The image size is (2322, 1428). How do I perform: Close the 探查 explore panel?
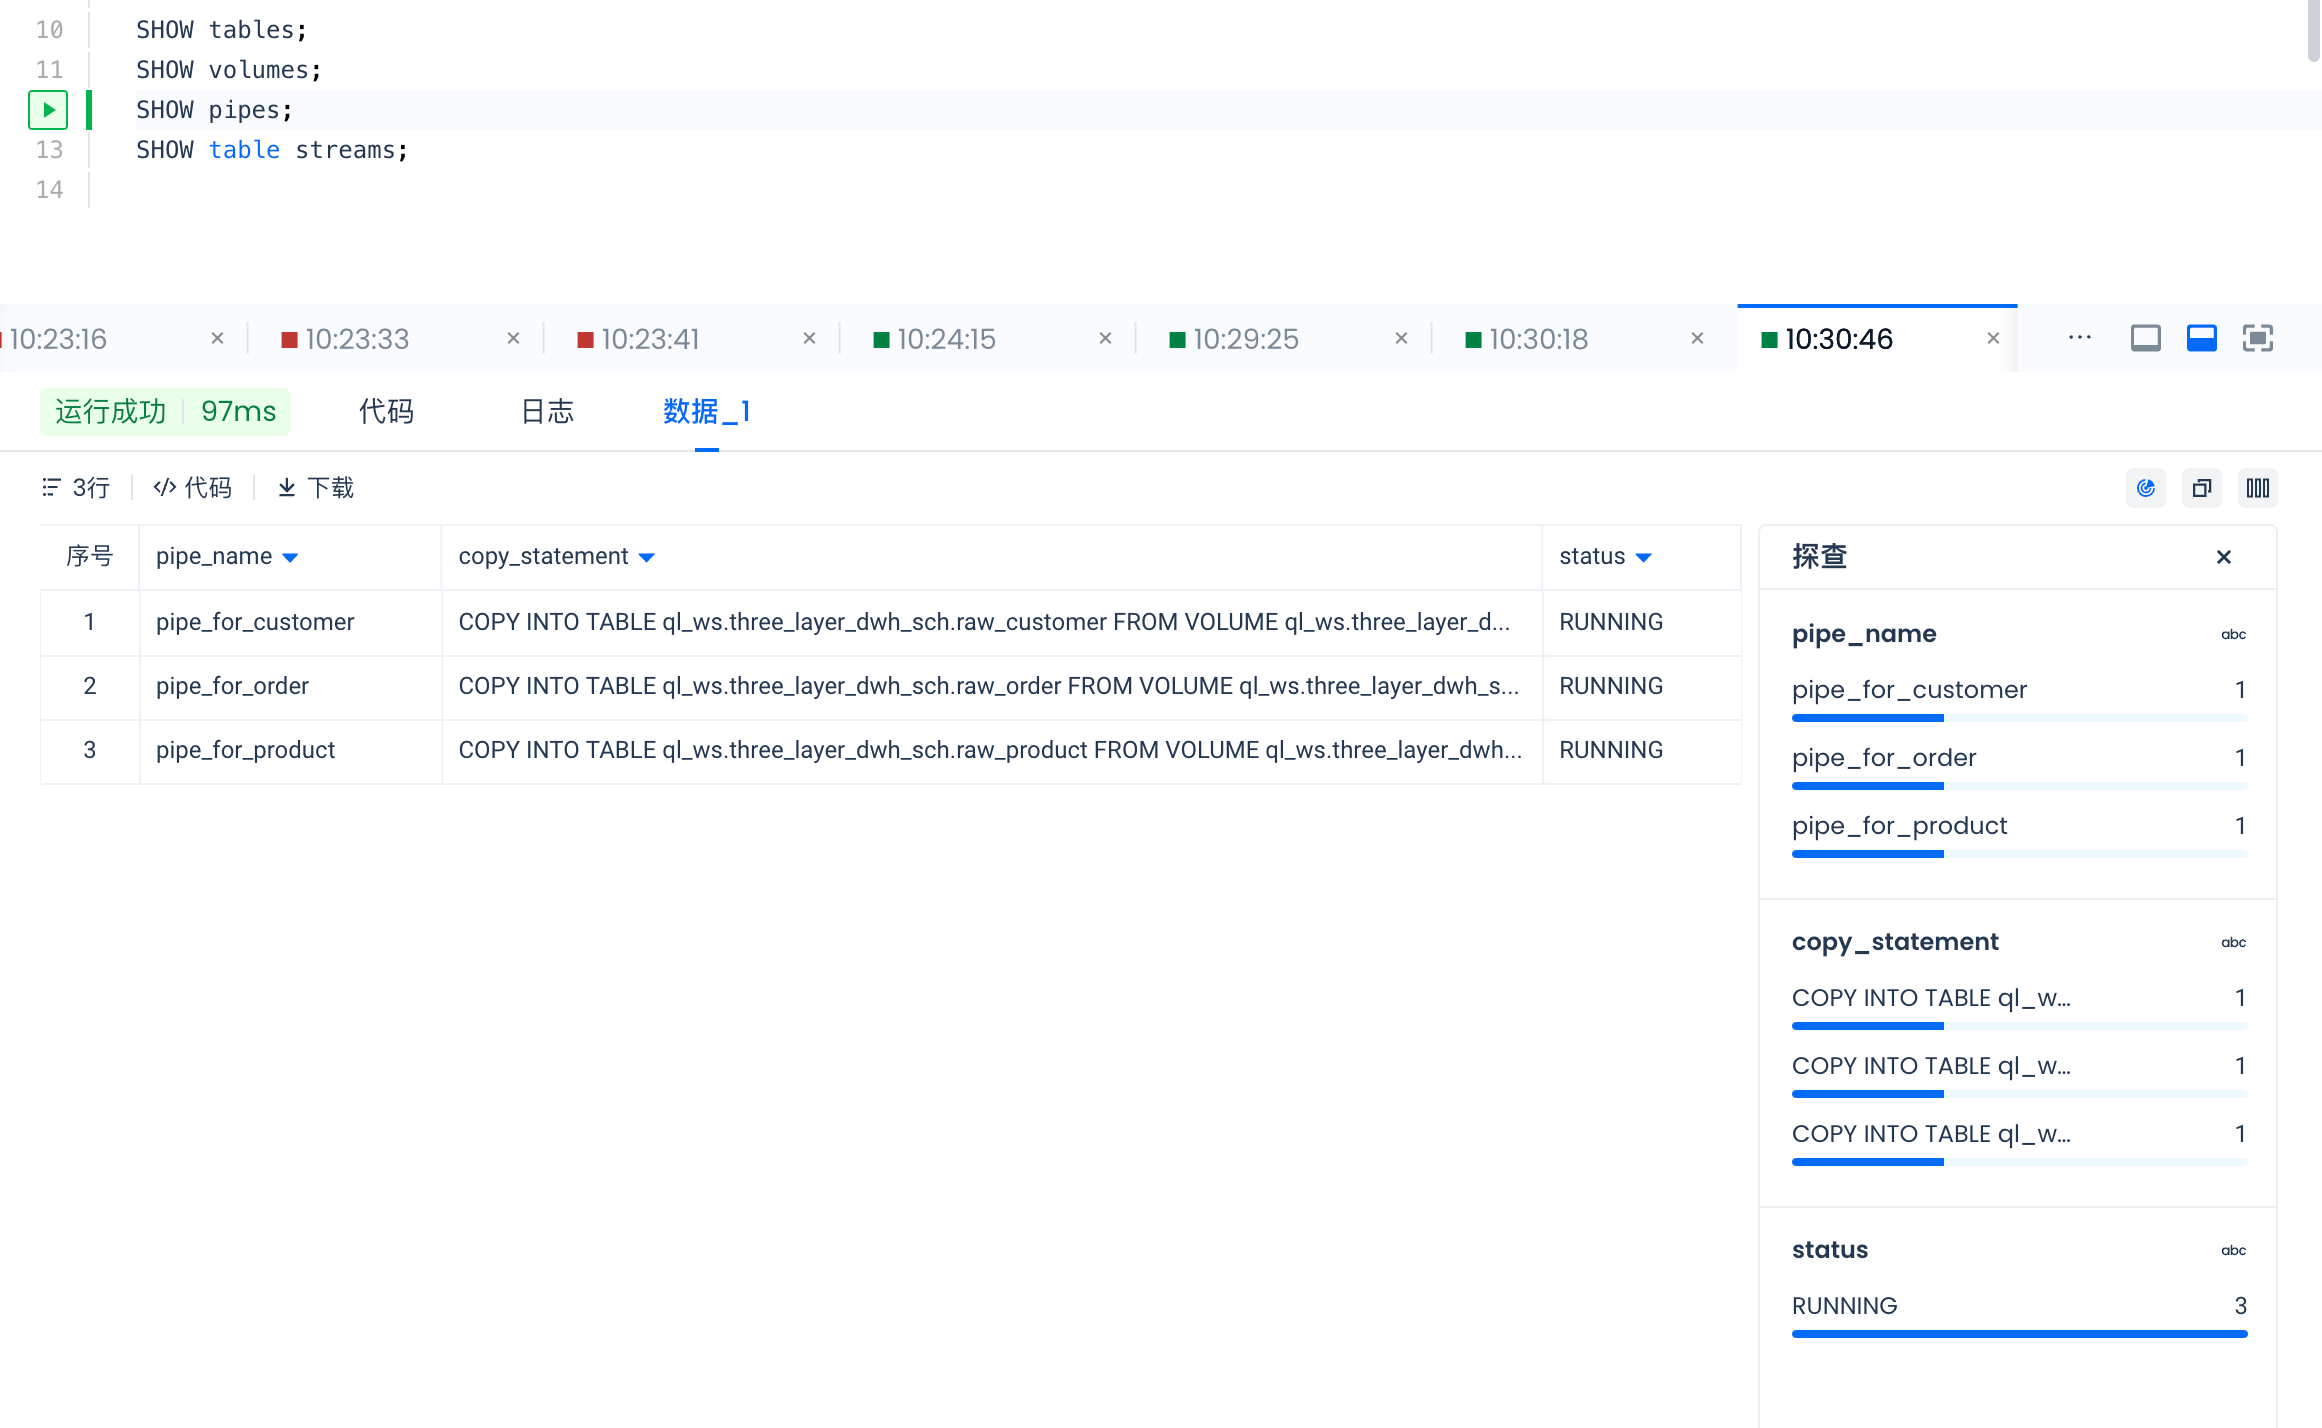coord(2223,557)
